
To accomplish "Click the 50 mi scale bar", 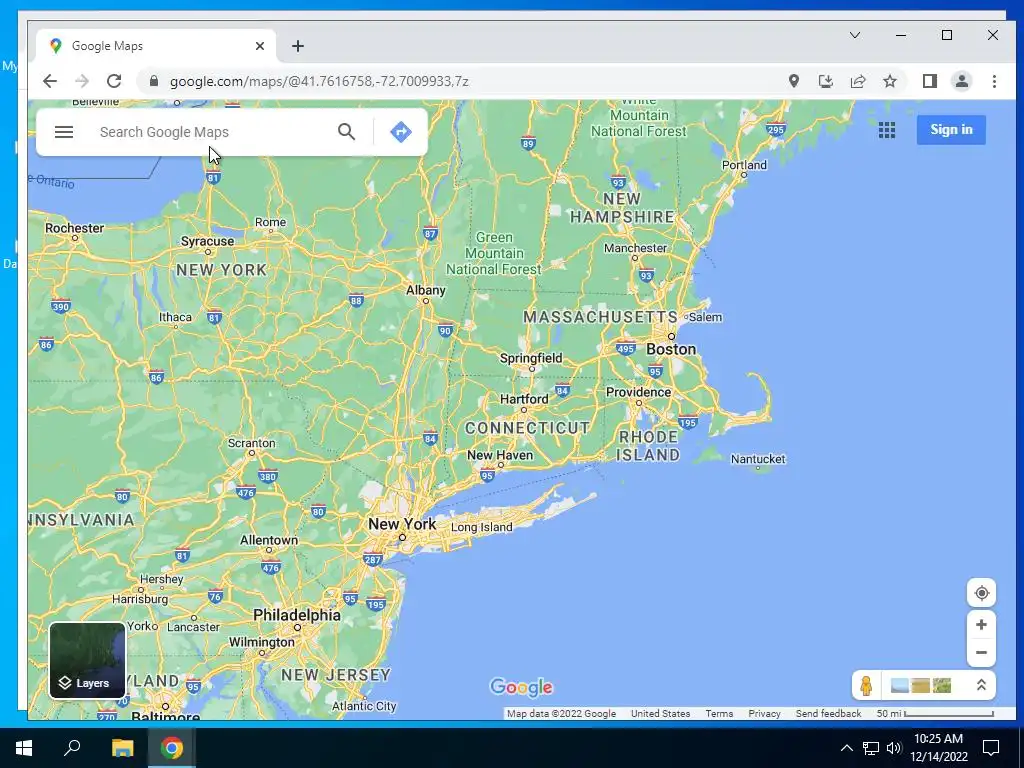I will 935,713.
